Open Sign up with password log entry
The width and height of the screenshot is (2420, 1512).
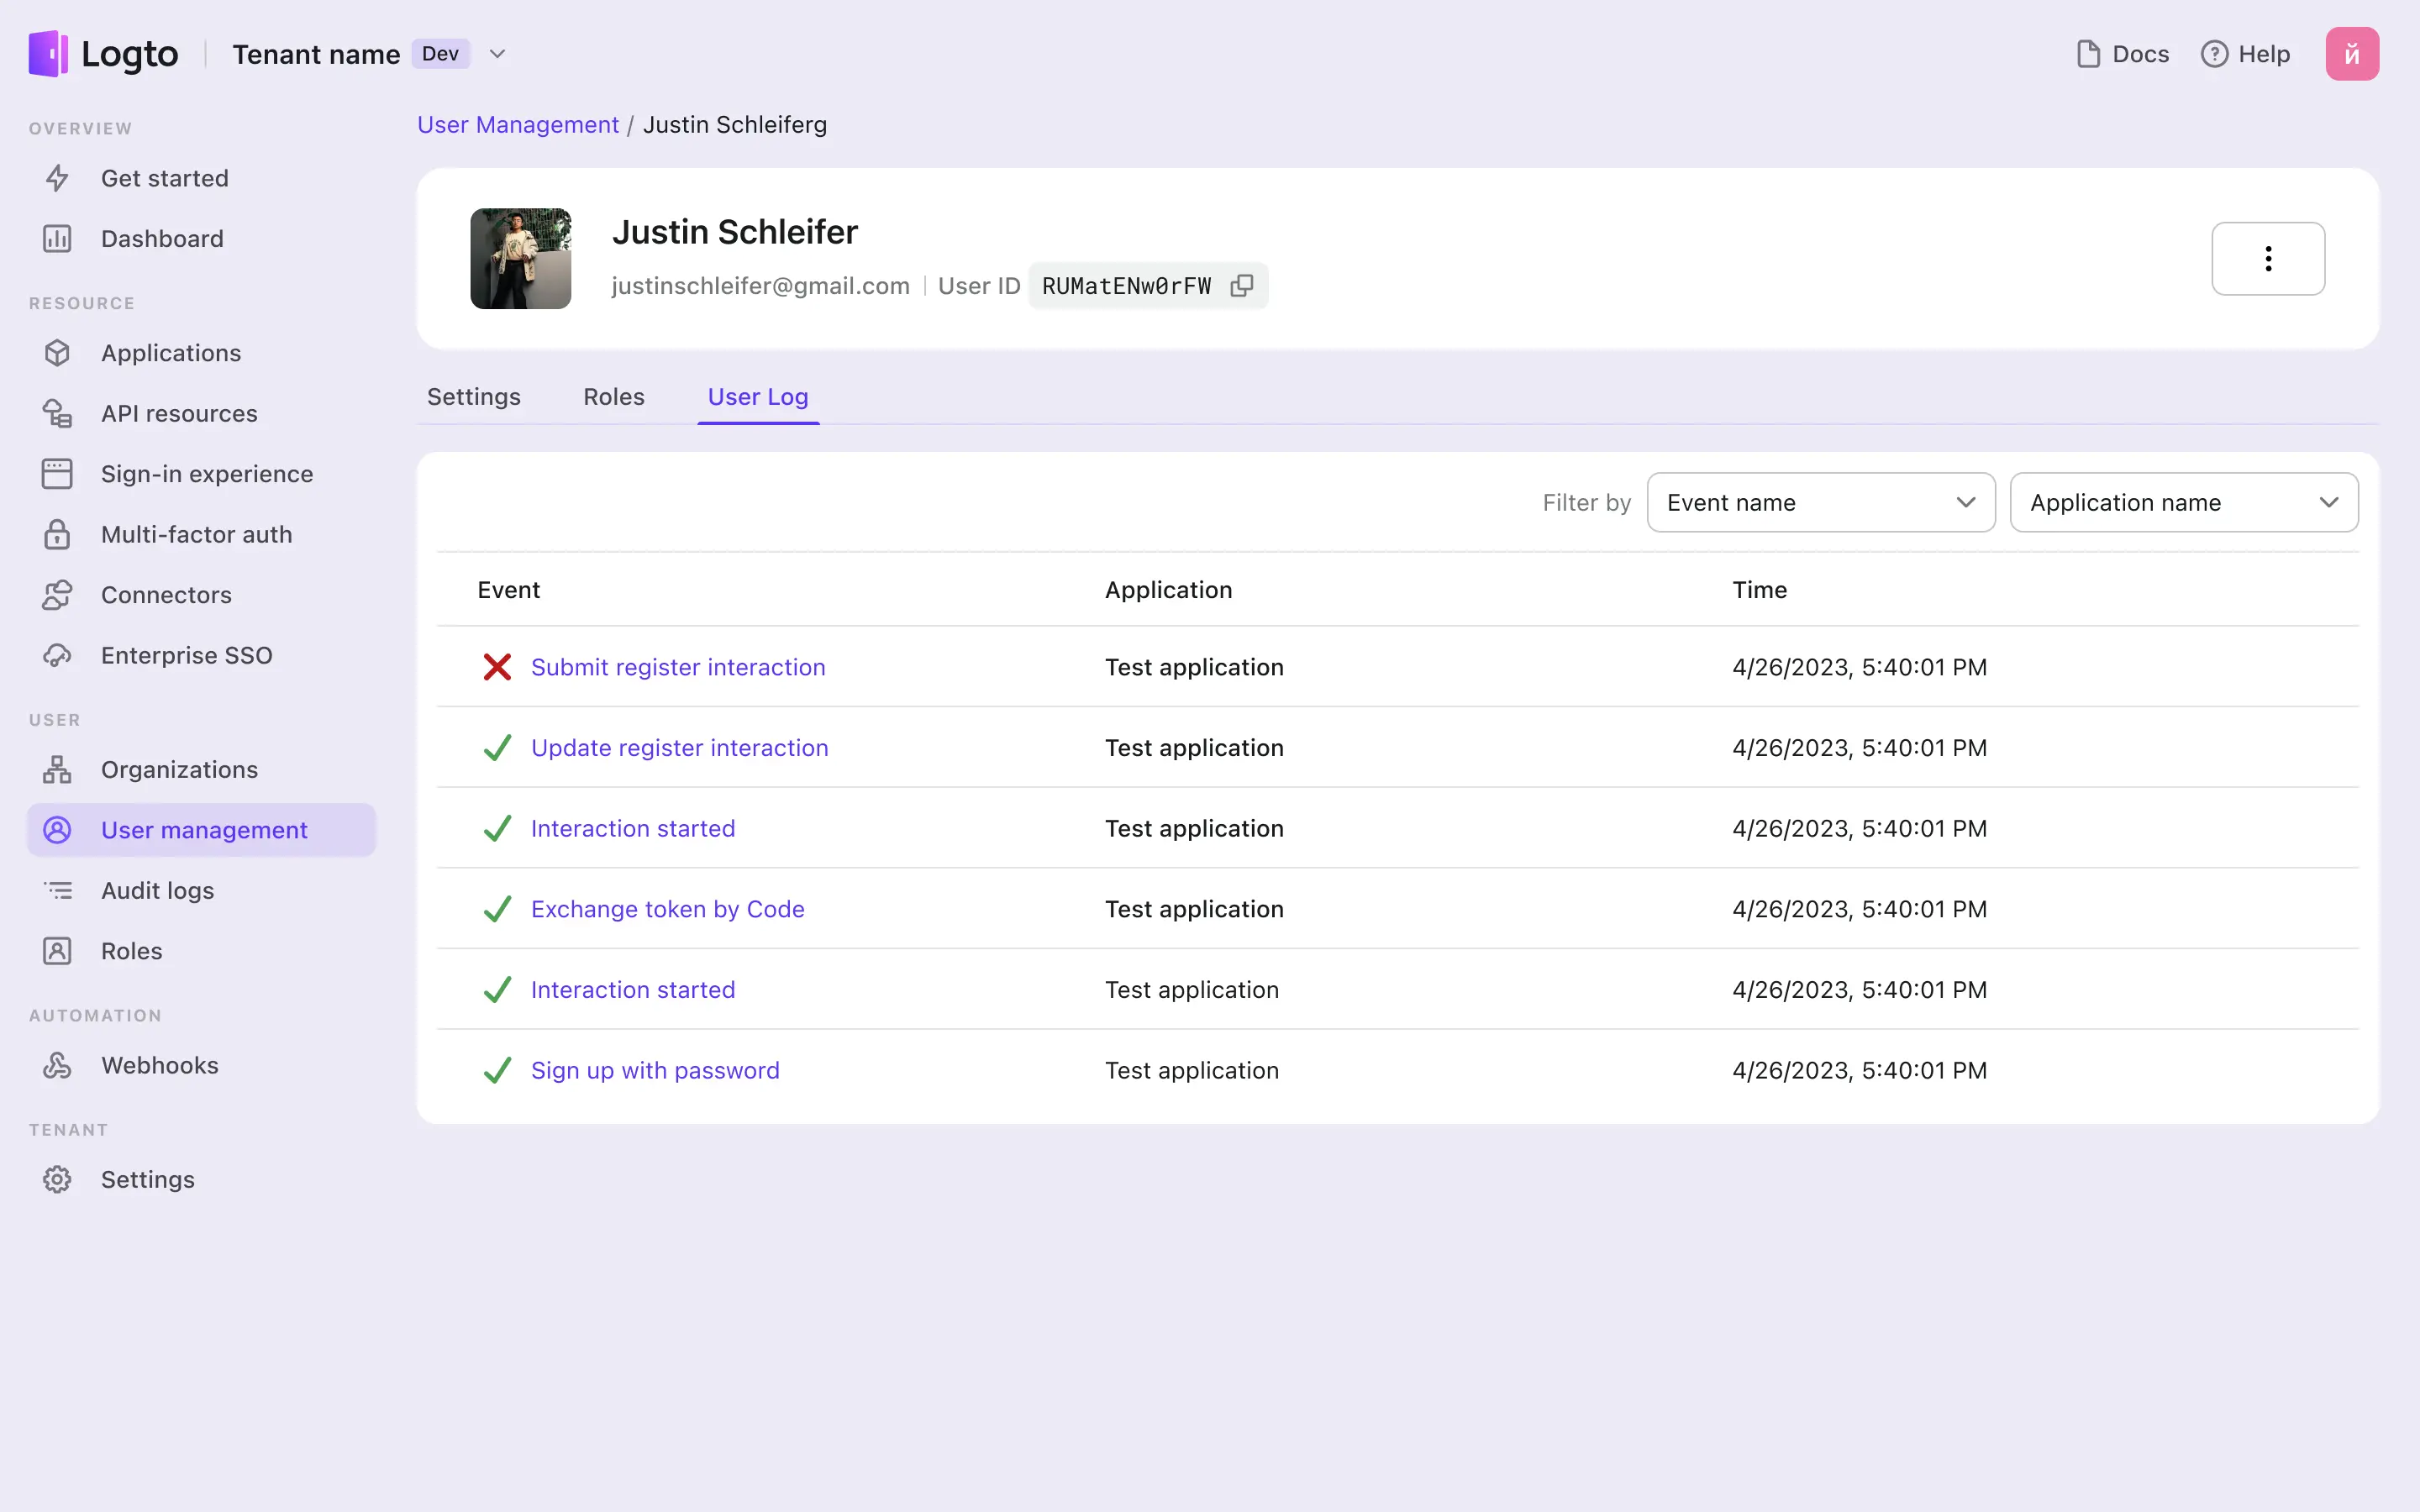[655, 1069]
